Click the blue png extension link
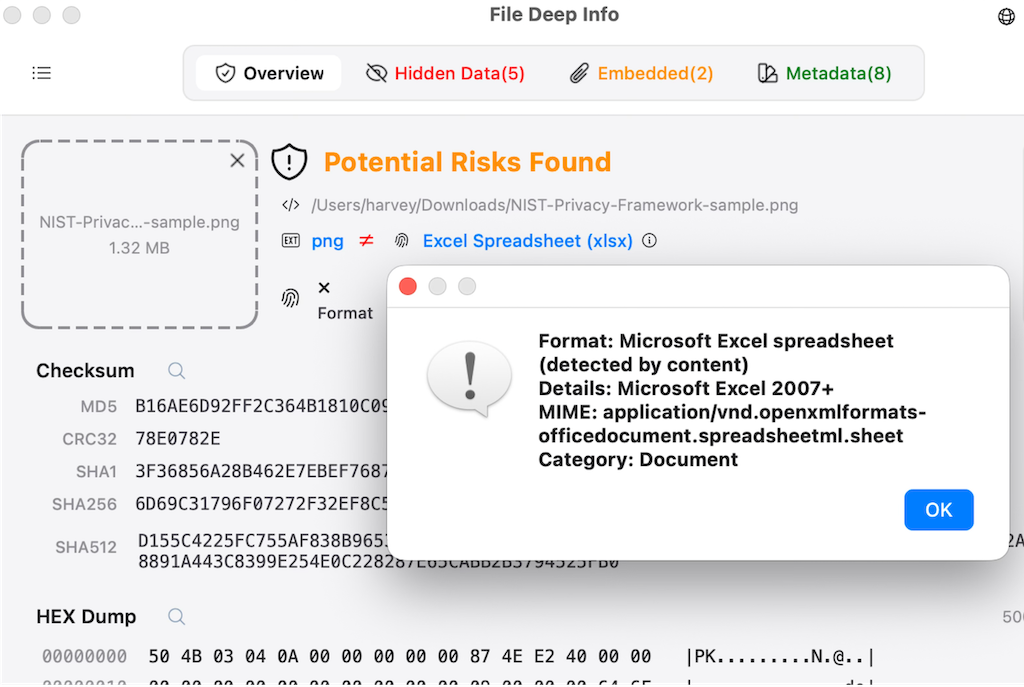Screen dimensions: 1024x687 327,241
